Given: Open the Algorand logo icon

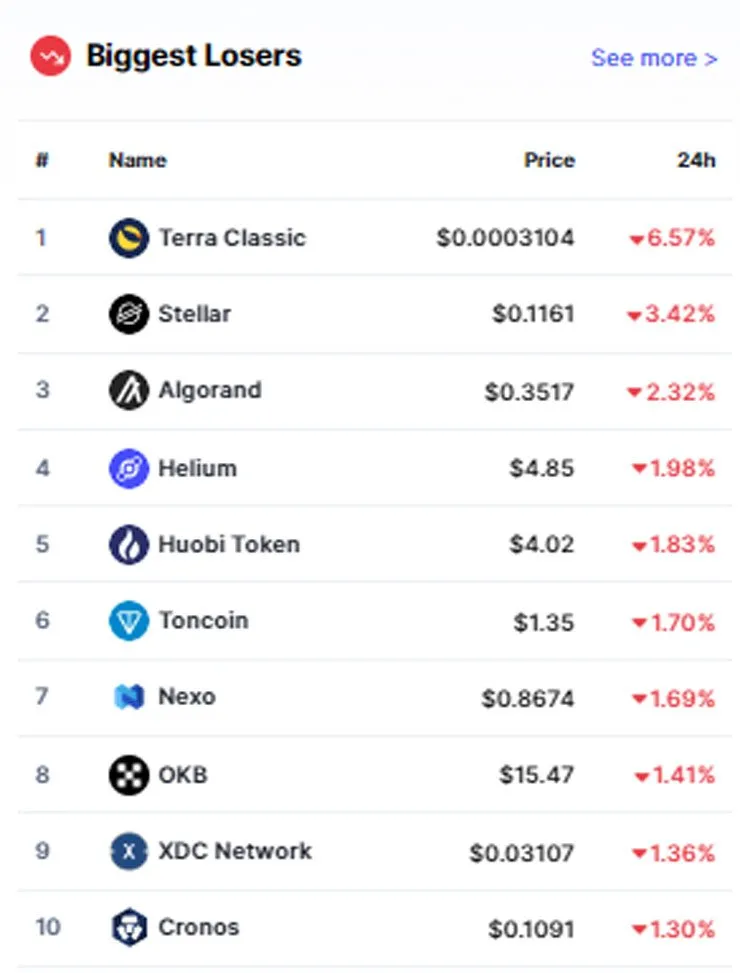Looking at the screenshot, I should 129,390.
